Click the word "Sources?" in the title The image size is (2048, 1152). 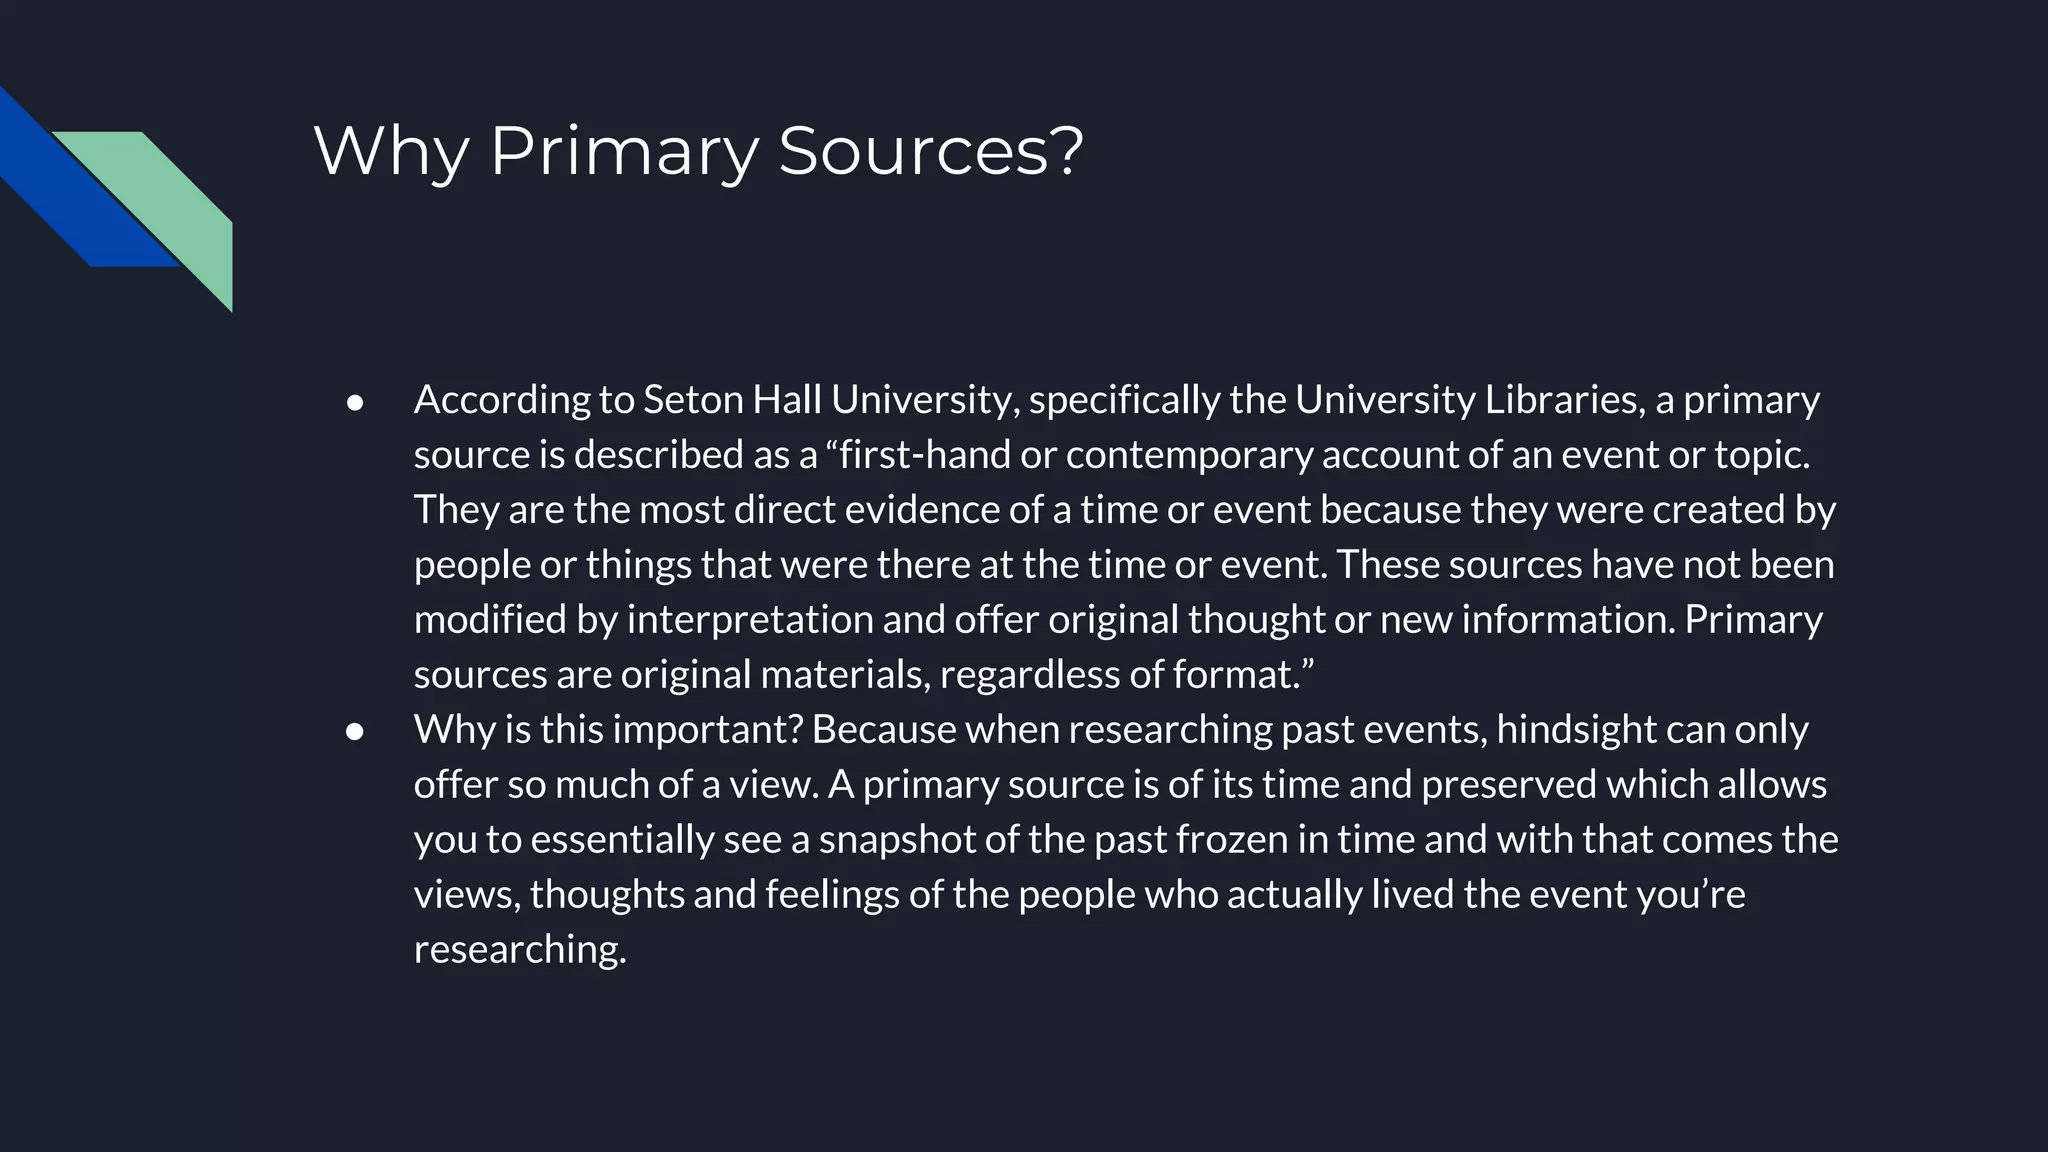pyautogui.click(x=931, y=152)
